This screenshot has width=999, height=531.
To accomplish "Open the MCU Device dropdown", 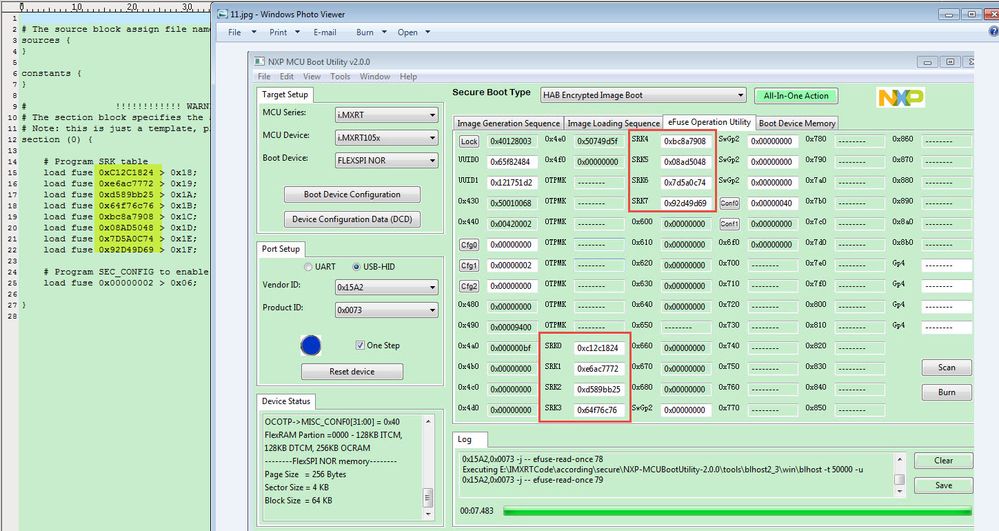I will tap(387, 138).
